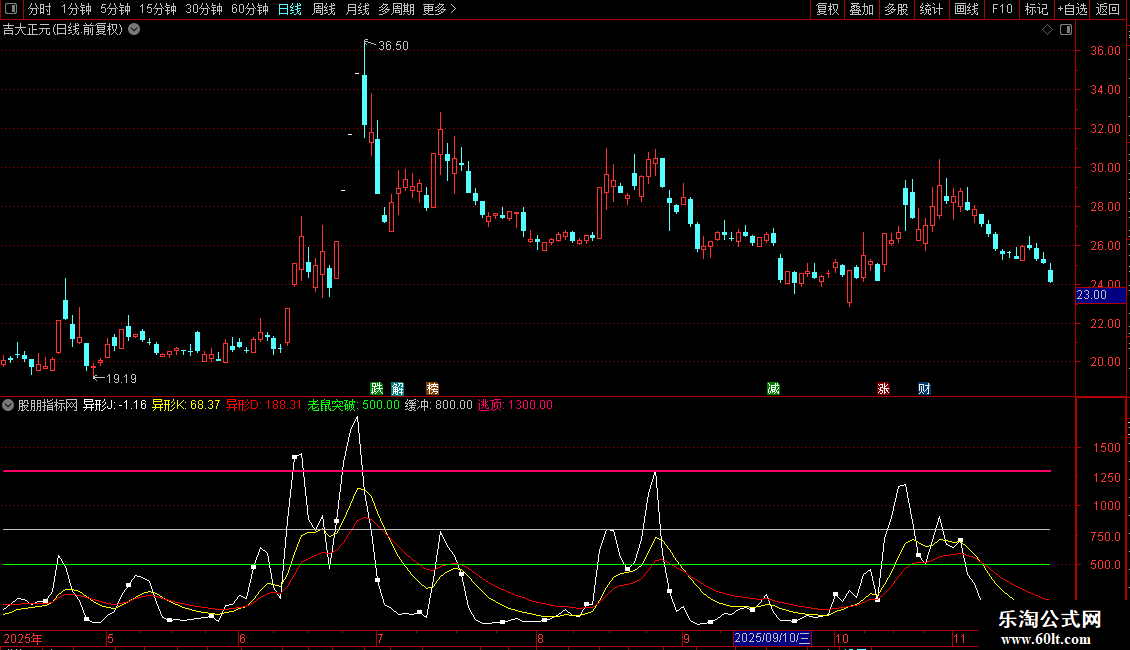Click the blue 财 event marker

pos(924,388)
